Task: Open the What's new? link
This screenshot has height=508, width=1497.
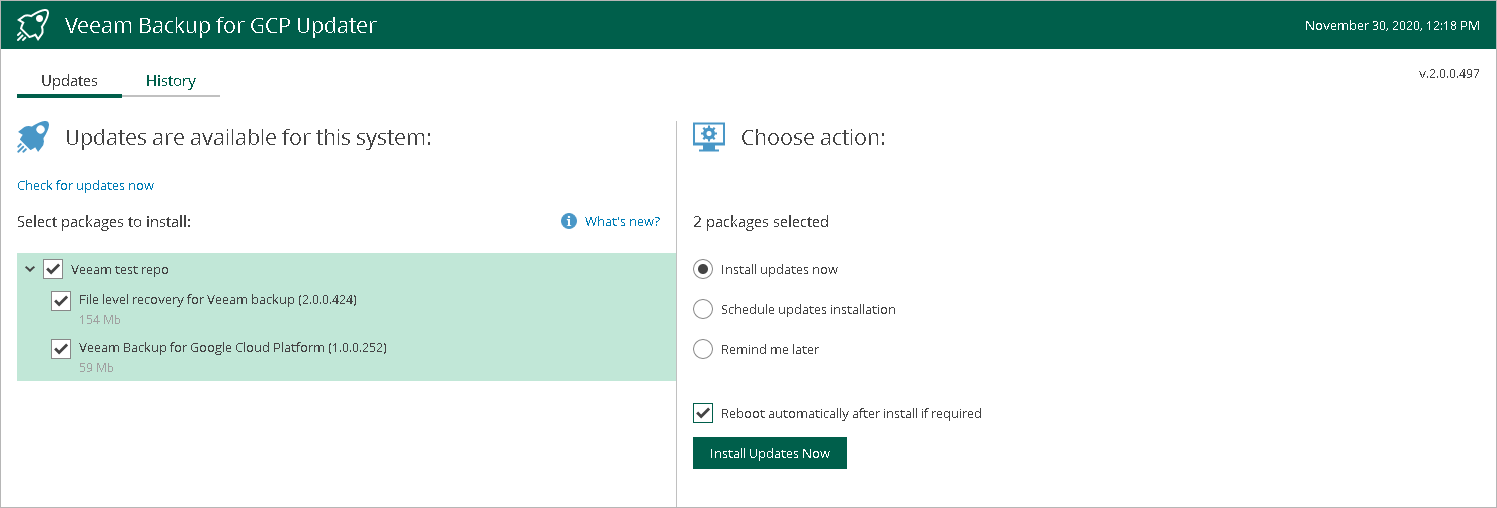Action: click(x=622, y=221)
